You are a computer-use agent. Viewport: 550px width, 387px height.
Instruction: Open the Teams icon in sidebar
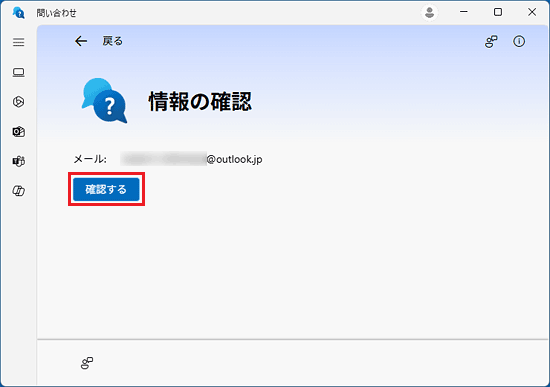pos(19,161)
